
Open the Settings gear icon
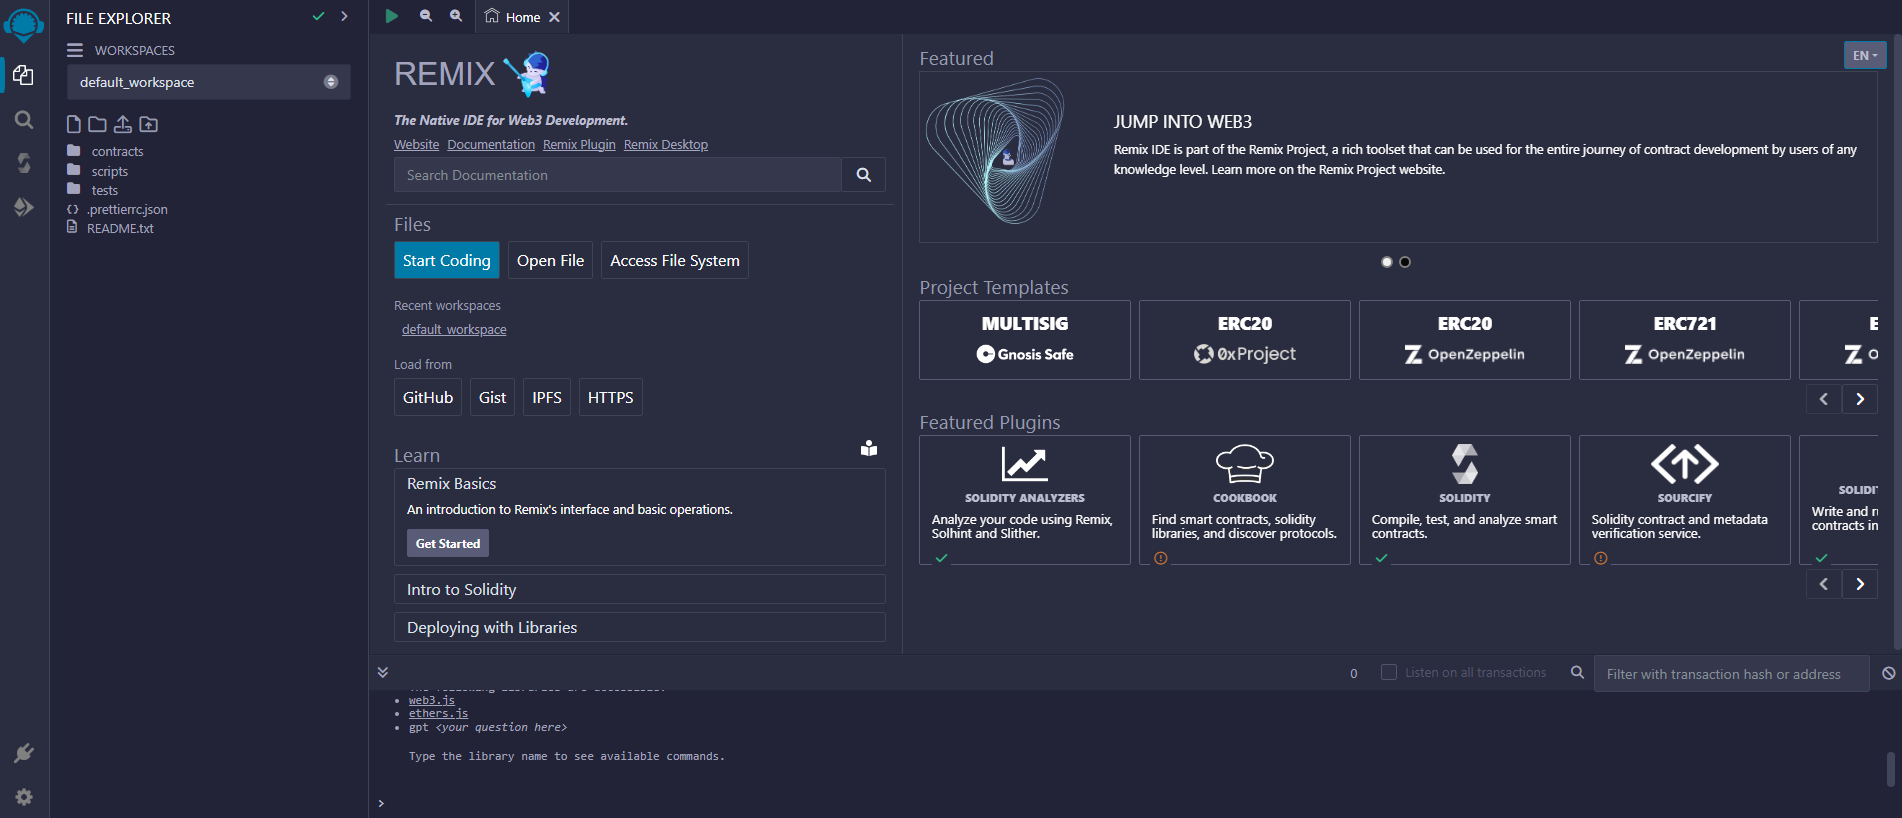pos(24,797)
